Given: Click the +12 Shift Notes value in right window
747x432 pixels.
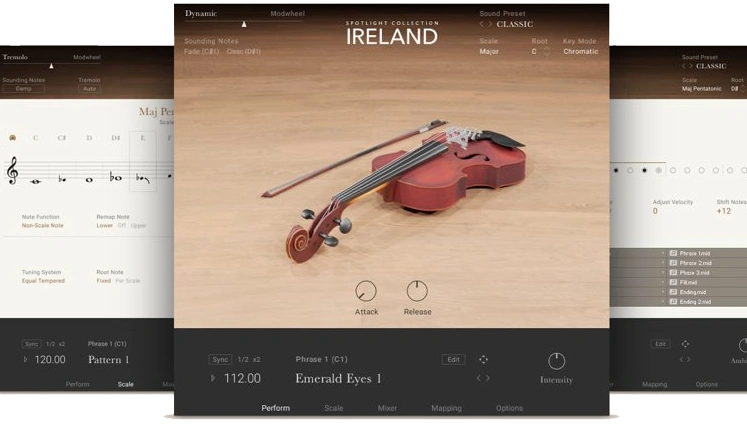Looking at the screenshot, I should coord(724,211).
